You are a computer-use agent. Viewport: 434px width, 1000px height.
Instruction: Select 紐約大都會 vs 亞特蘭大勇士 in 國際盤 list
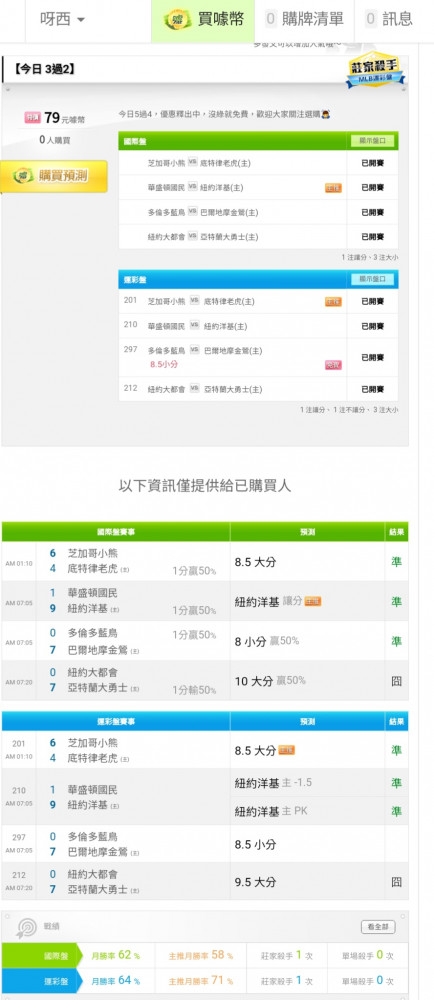point(258,237)
